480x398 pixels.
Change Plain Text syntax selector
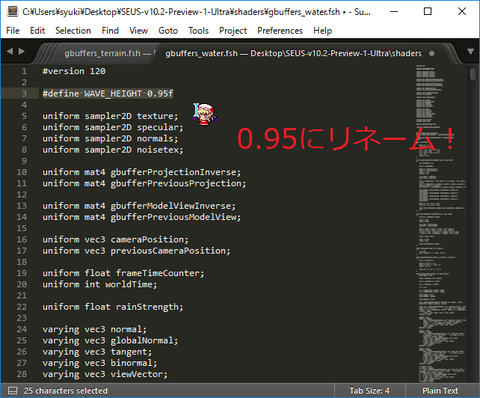click(440, 390)
